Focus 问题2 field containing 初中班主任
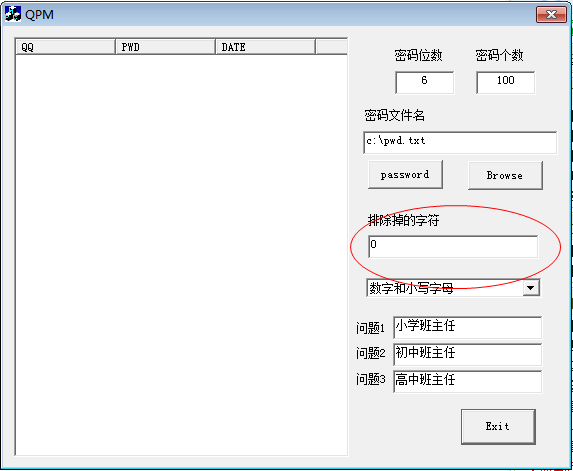 point(467,354)
